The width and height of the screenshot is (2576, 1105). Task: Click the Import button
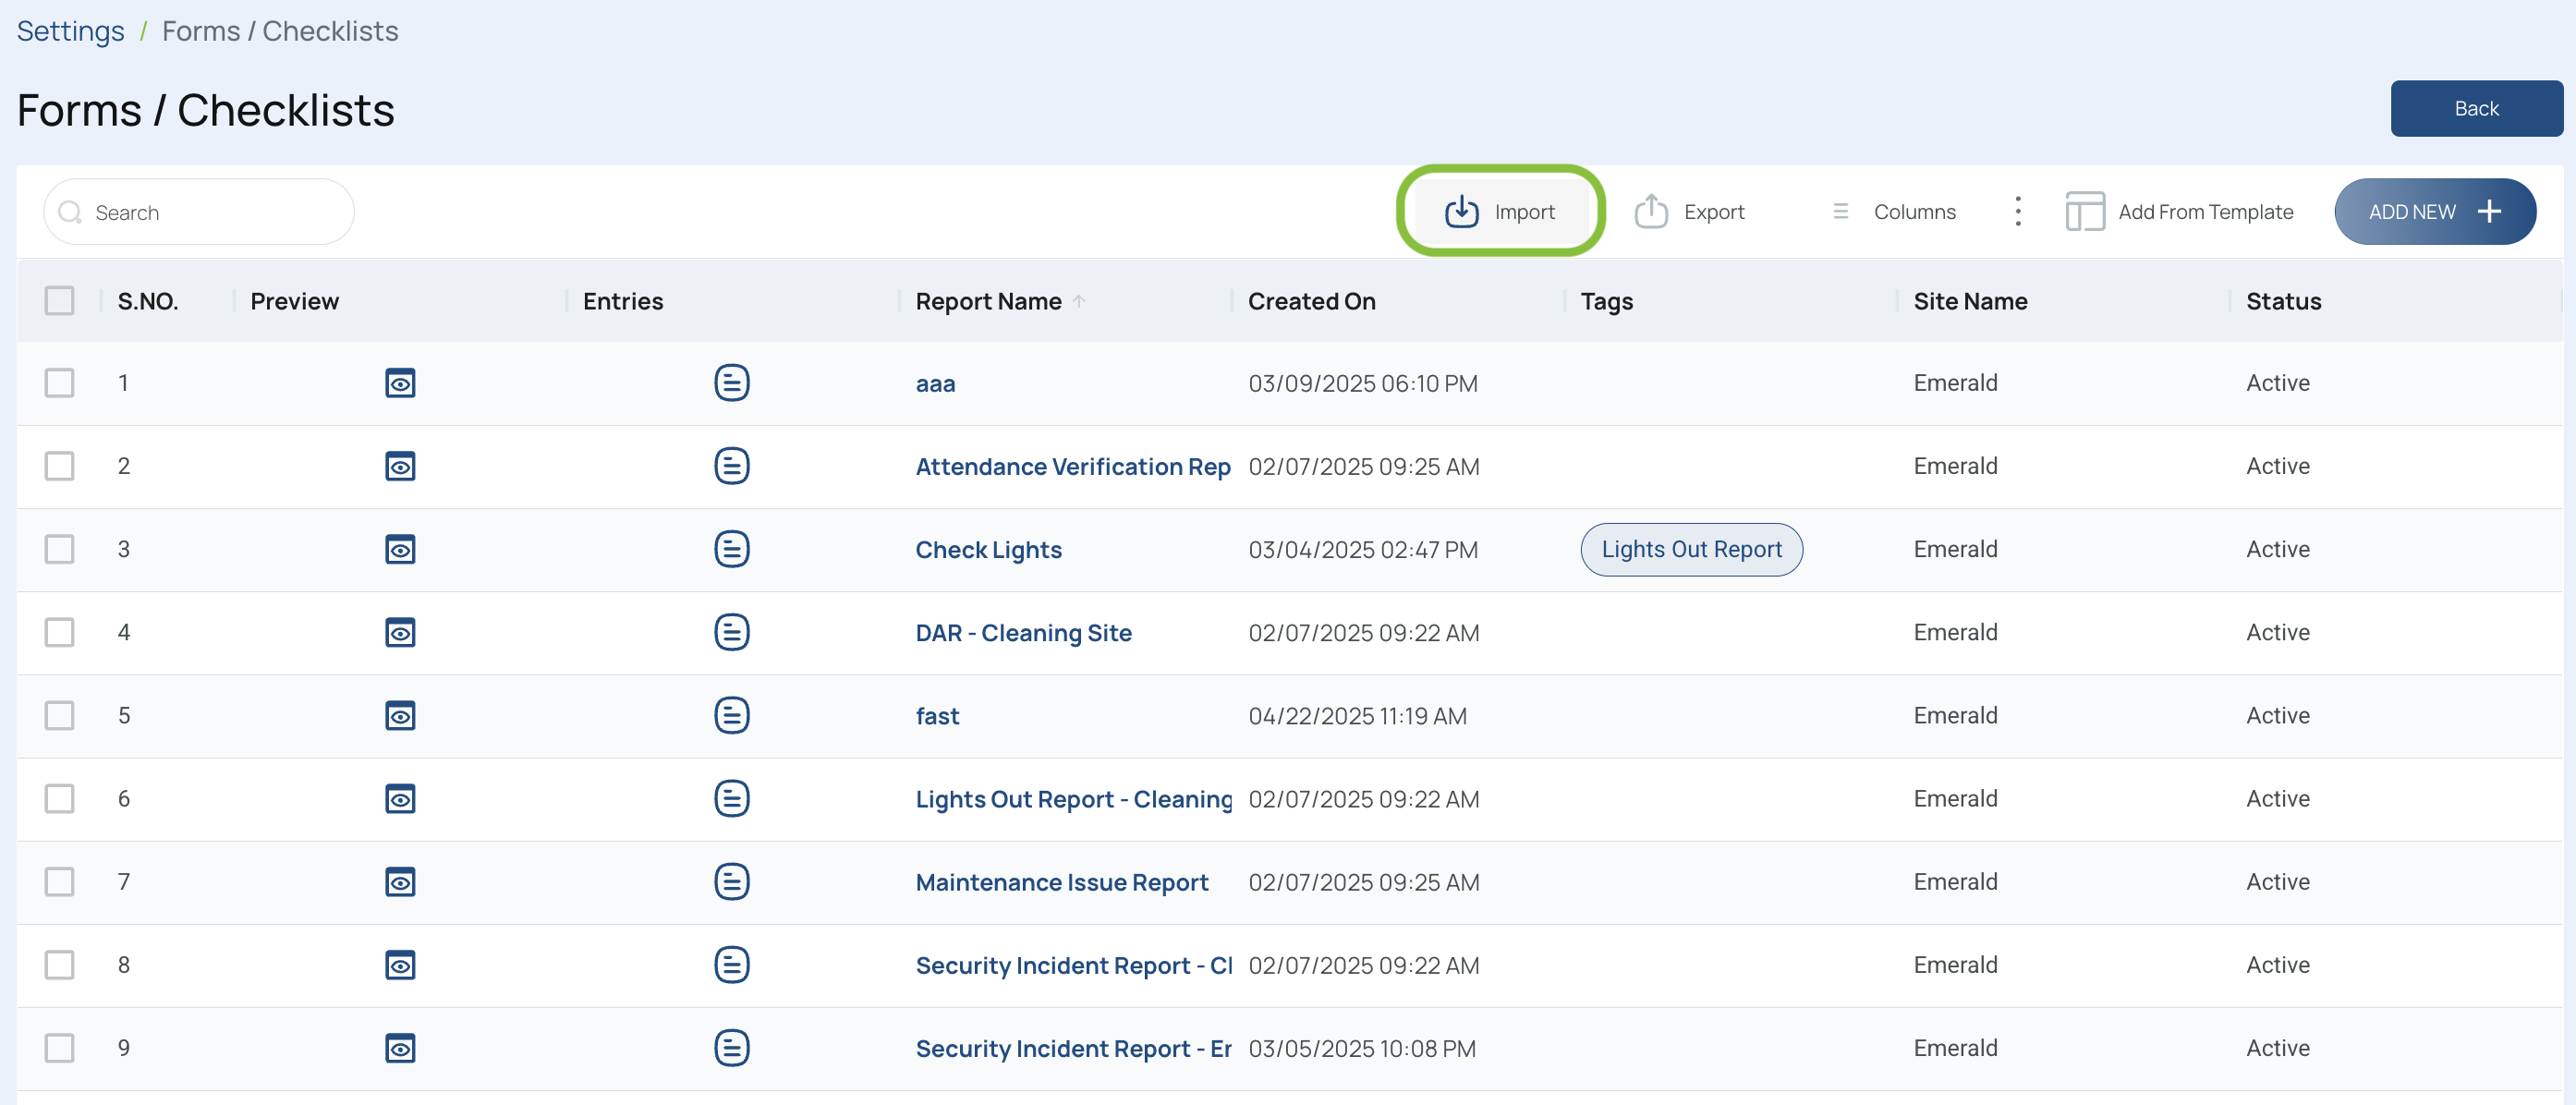[x=1500, y=211]
